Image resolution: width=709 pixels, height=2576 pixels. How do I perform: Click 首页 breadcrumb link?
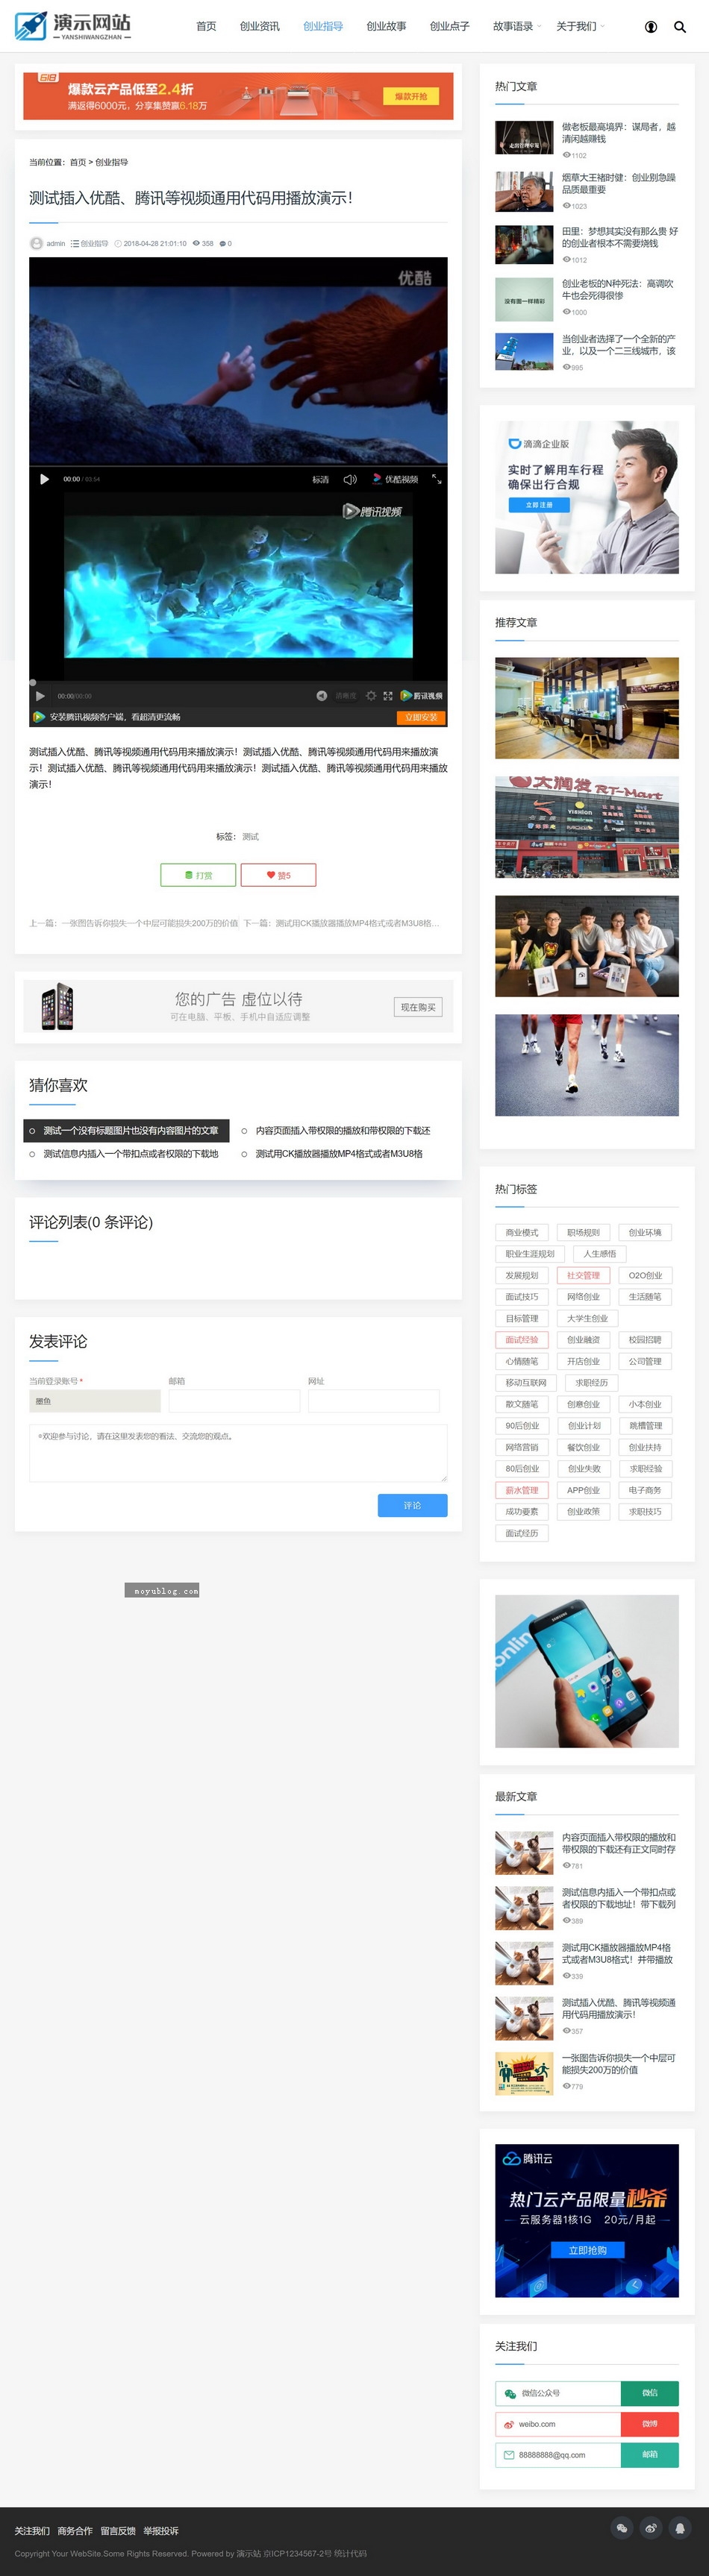78,162
